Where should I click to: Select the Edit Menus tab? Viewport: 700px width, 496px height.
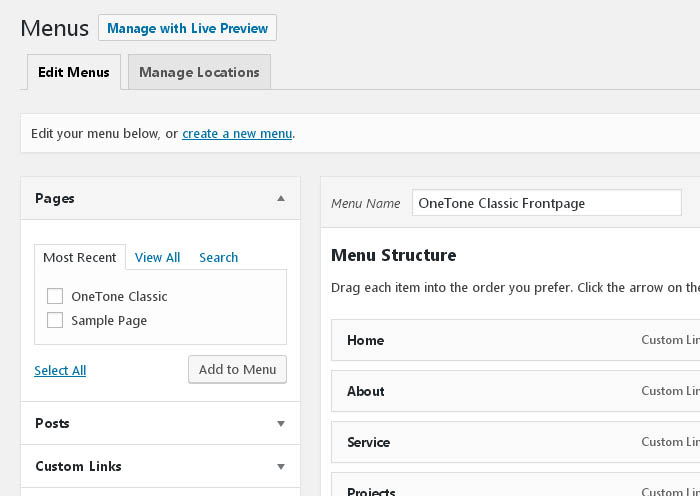74,72
